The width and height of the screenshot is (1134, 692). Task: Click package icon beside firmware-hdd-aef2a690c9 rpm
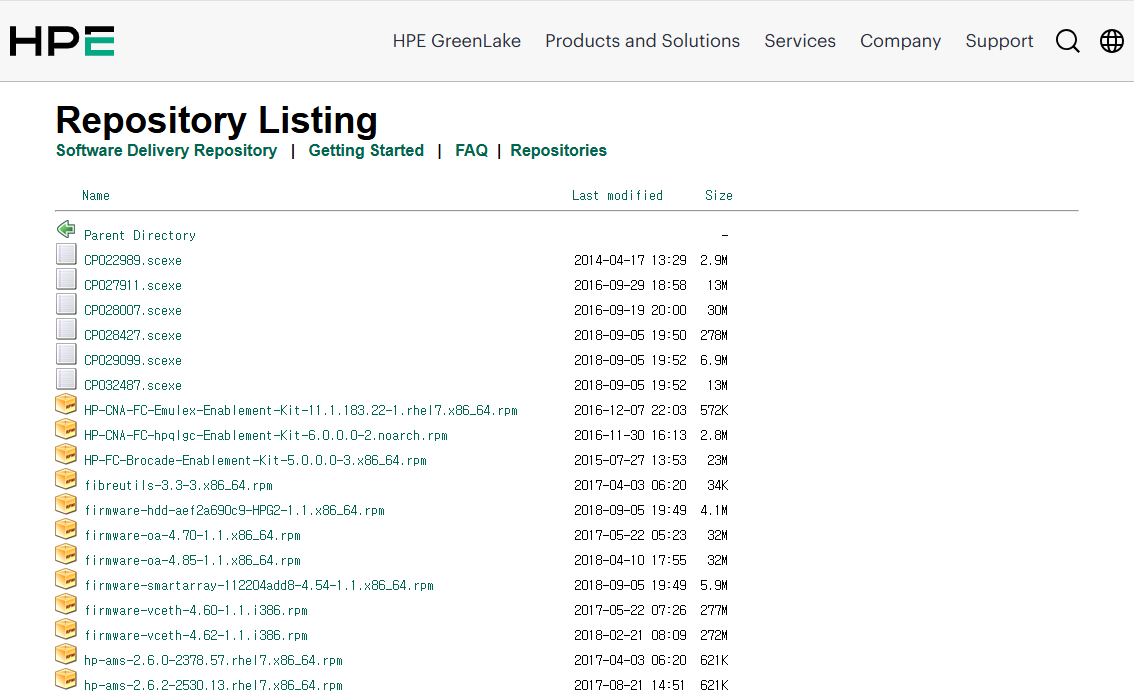66,504
